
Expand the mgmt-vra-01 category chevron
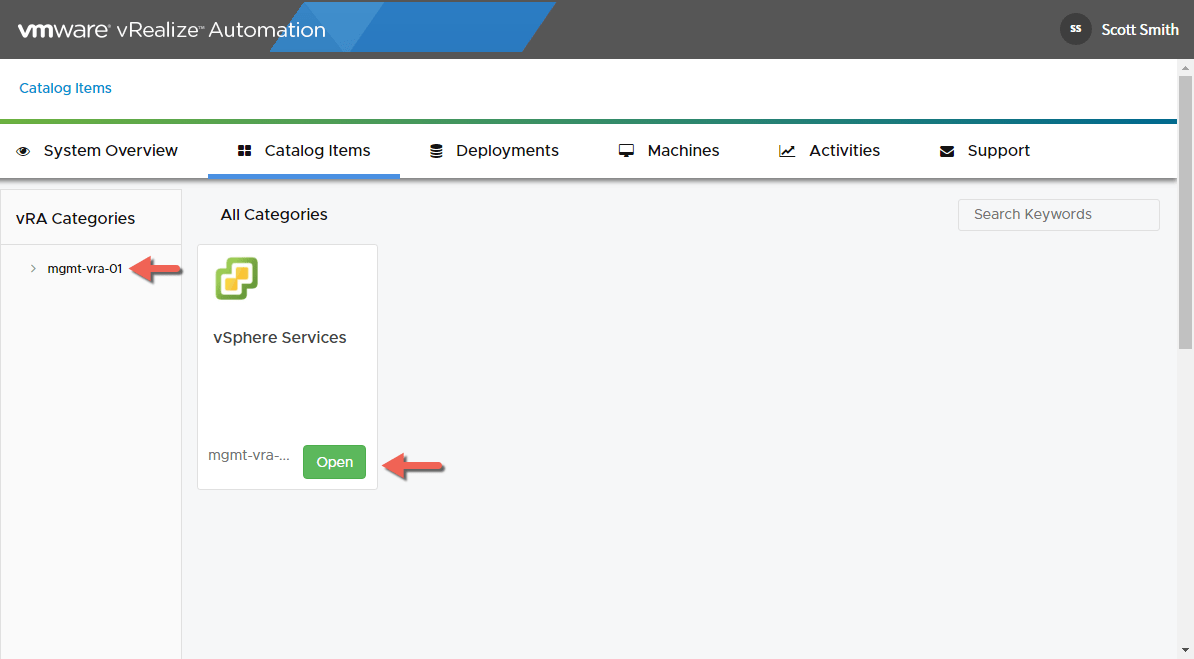33,268
